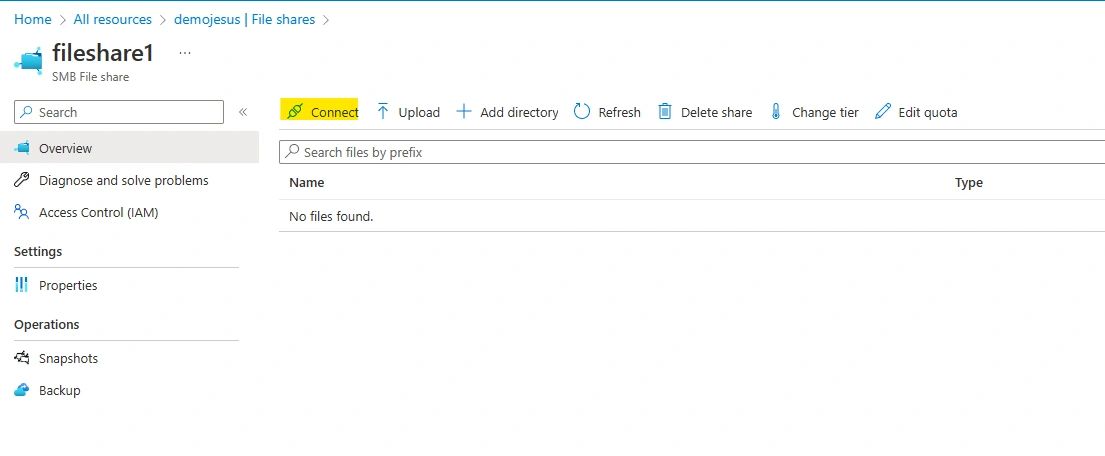
Task: Click the Delete share trash icon
Action: 665,112
